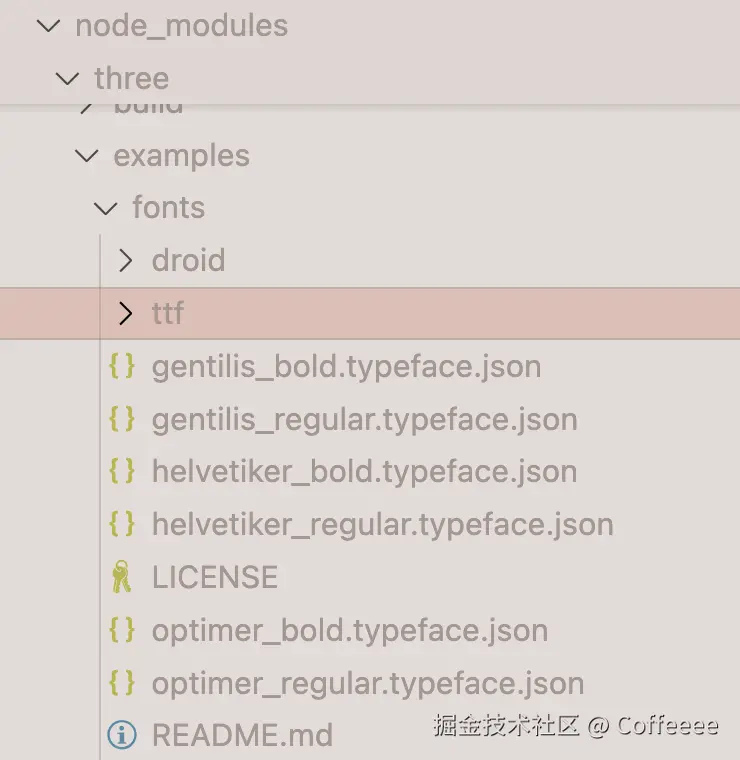This screenshot has height=760, width=740.
Task: Open README.md in the editor
Action: 242,736
